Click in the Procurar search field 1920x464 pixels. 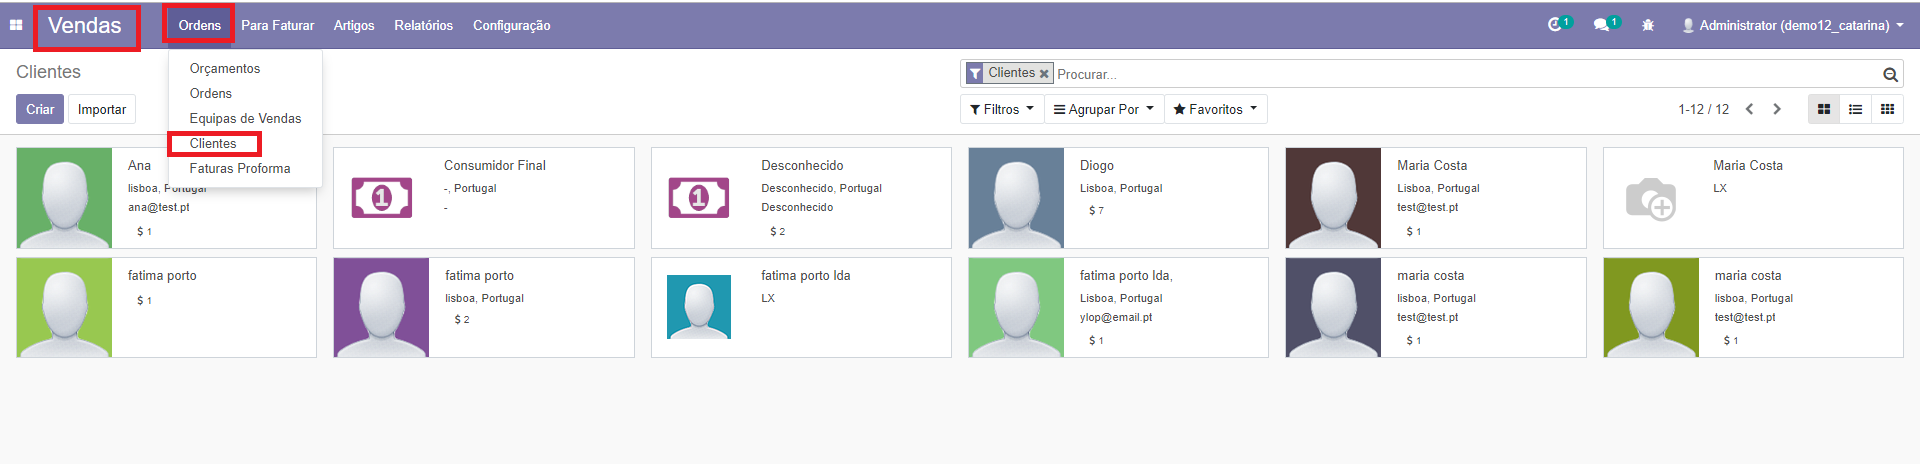click(x=1460, y=74)
